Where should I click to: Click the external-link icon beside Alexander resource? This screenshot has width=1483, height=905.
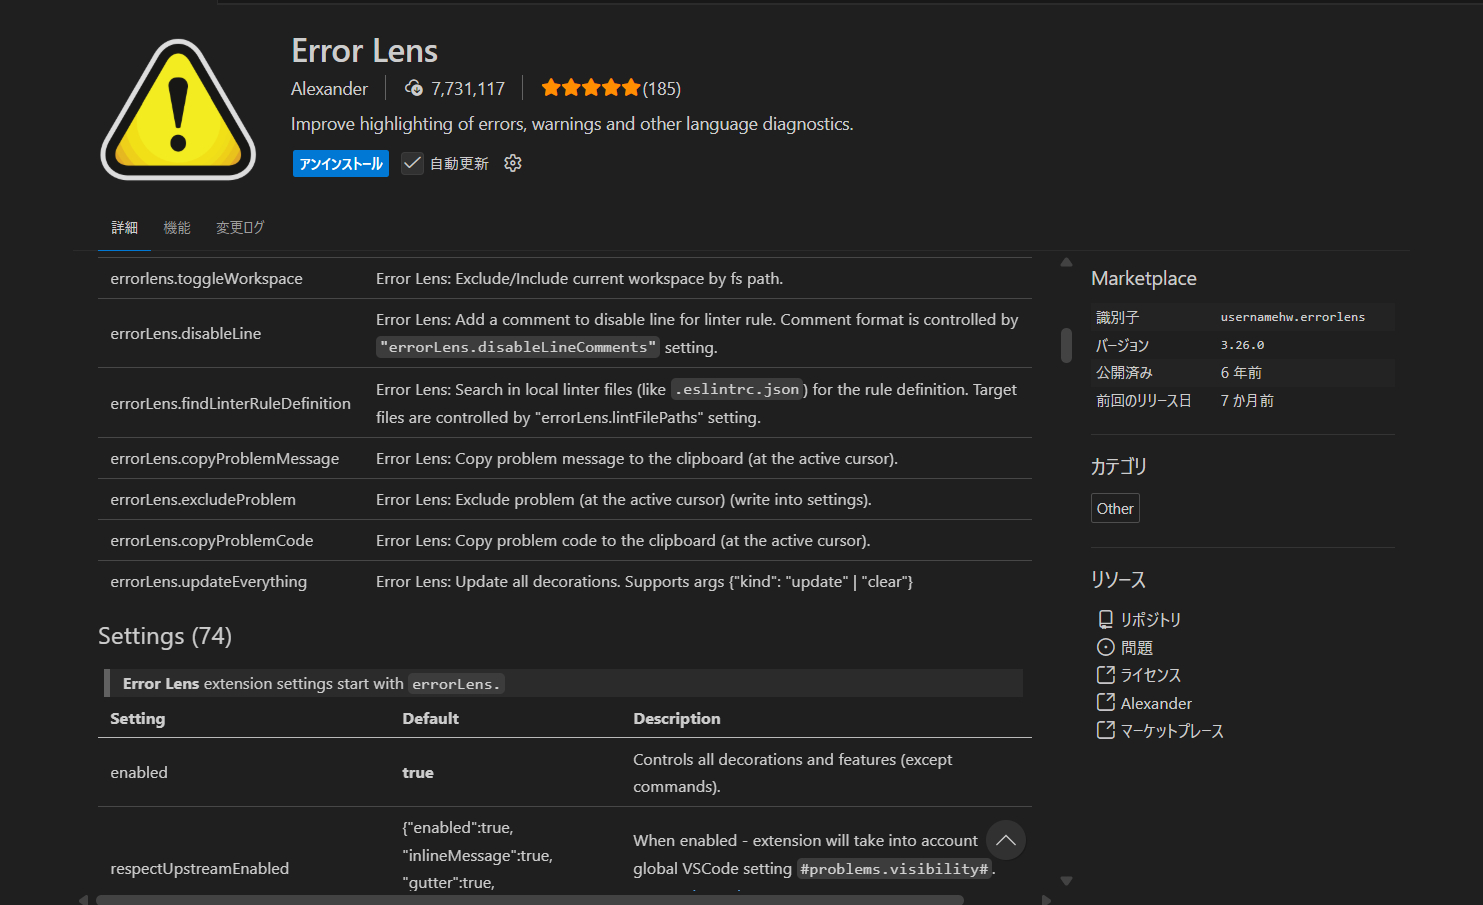pos(1105,703)
